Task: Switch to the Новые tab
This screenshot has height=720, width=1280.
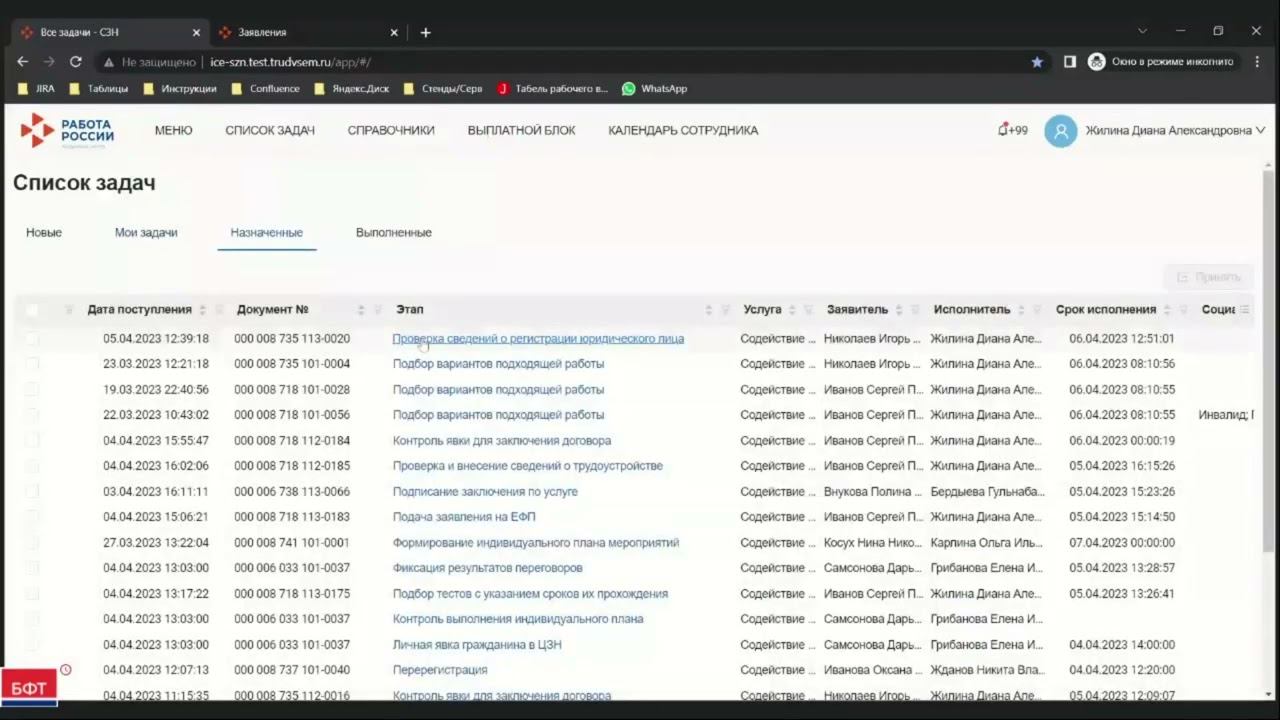Action: pyautogui.click(x=44, y=232)
